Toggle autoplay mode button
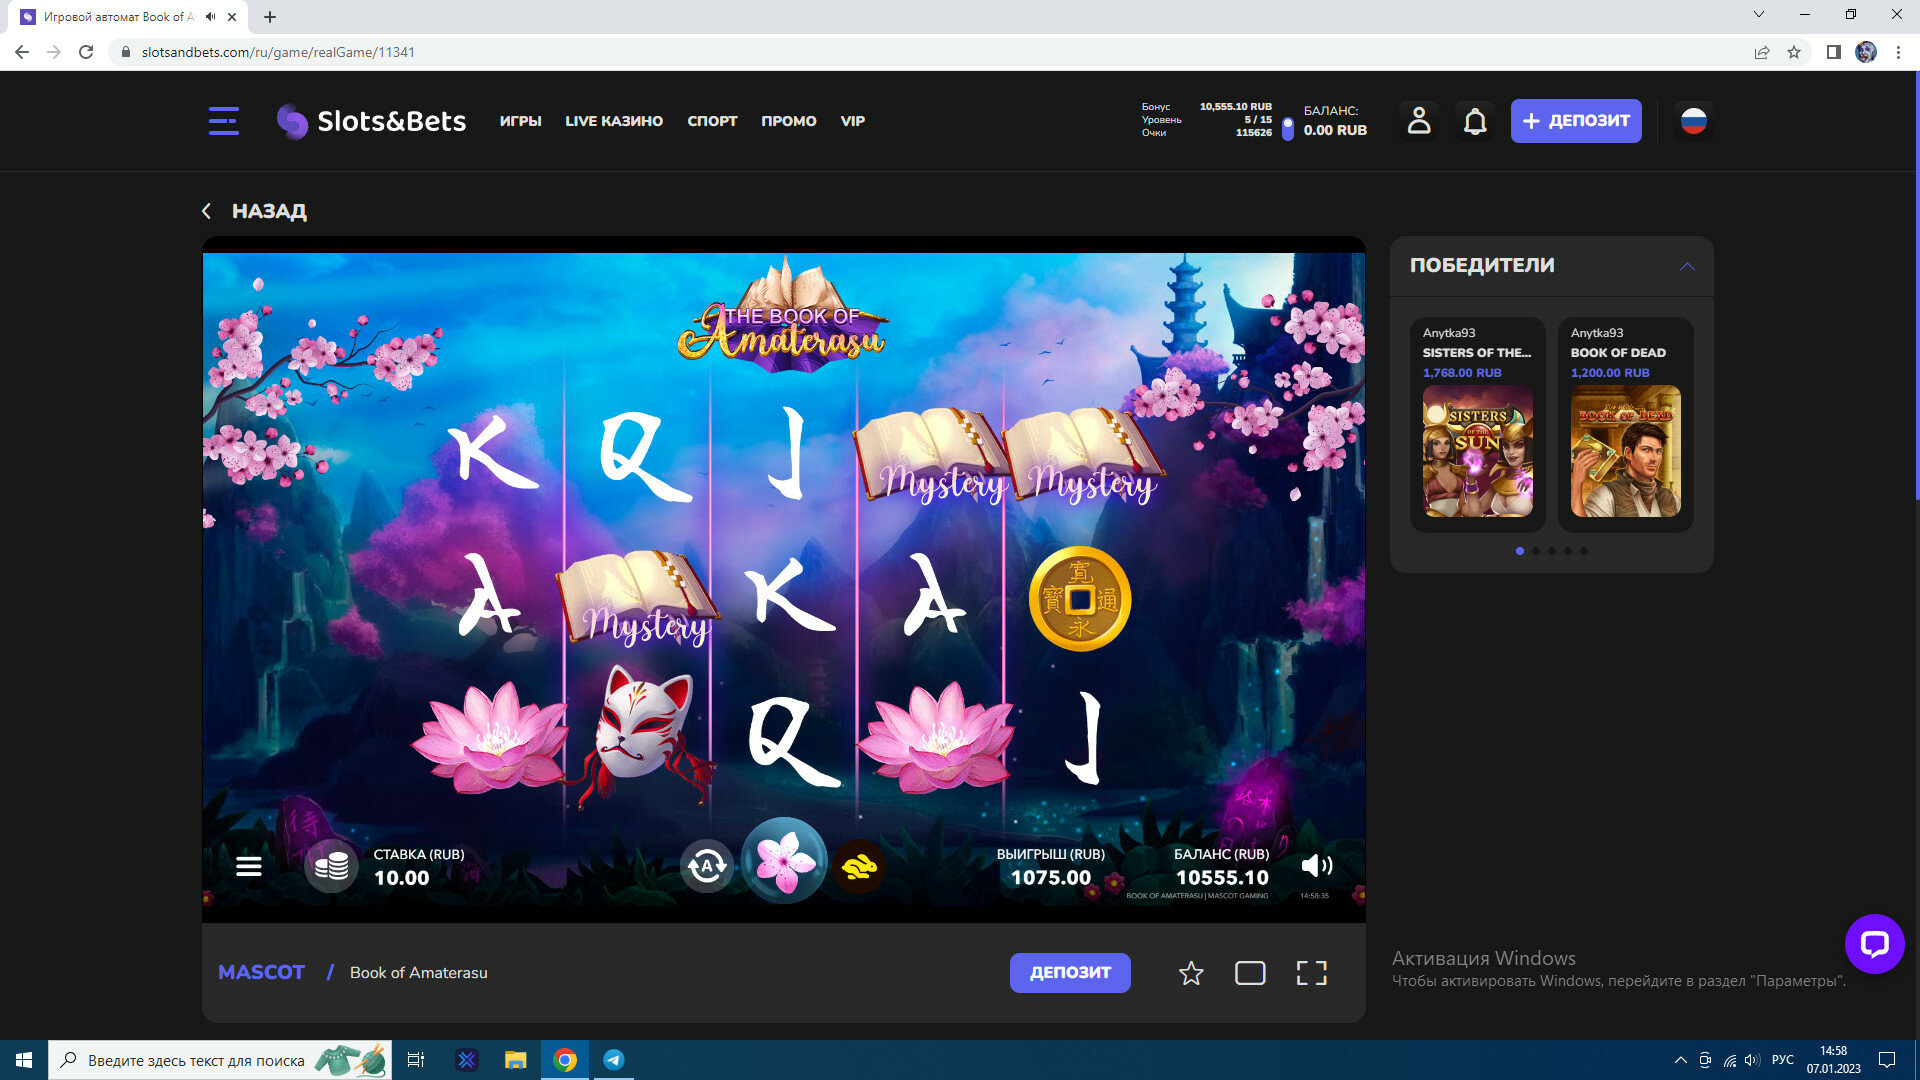This screenshot has height=1080, width=1920. [707, 866]
